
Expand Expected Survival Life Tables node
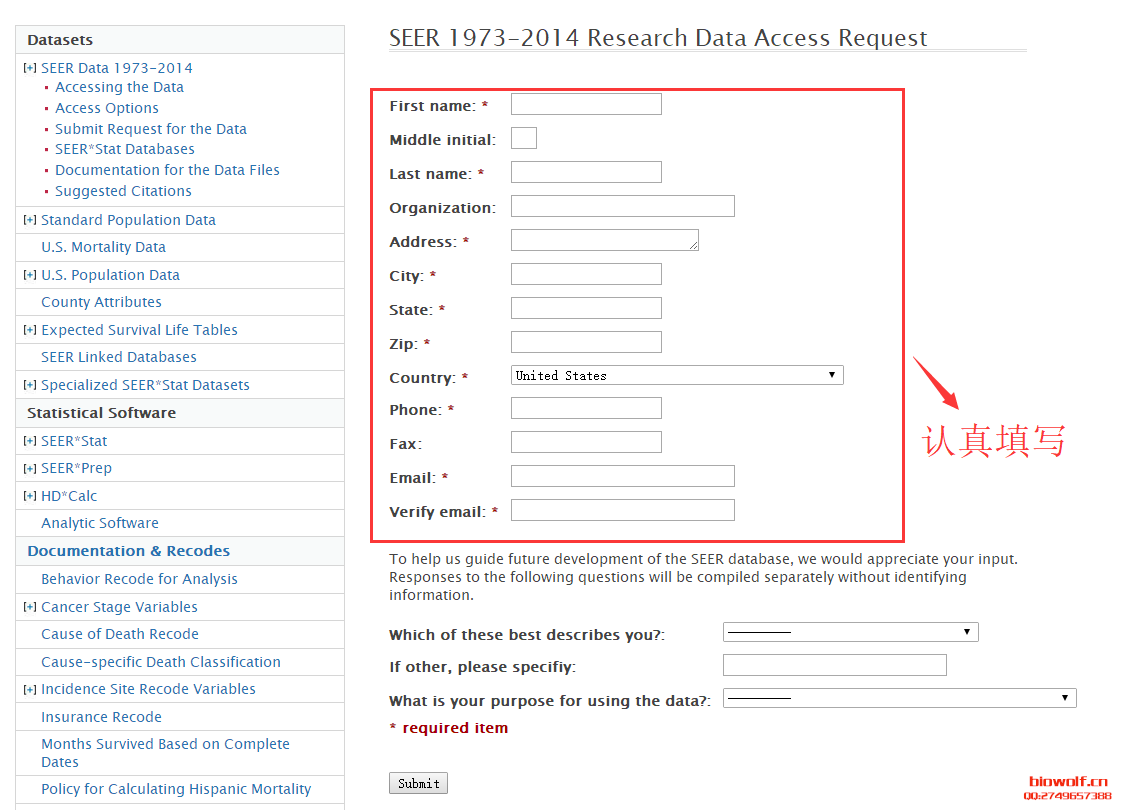click(30, 330)
